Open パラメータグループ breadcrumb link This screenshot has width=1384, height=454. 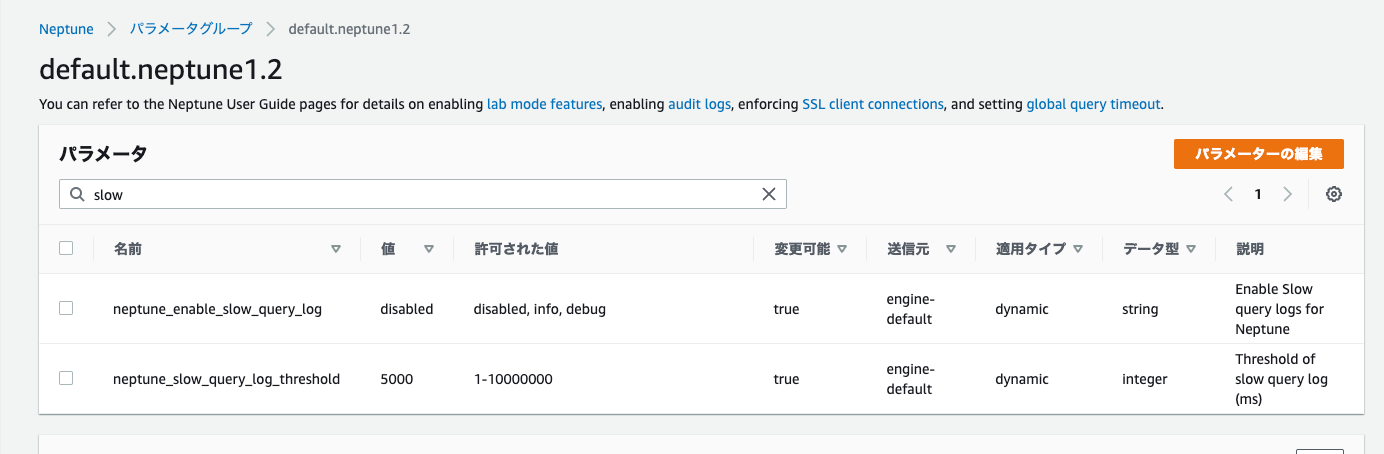[191, 29]
